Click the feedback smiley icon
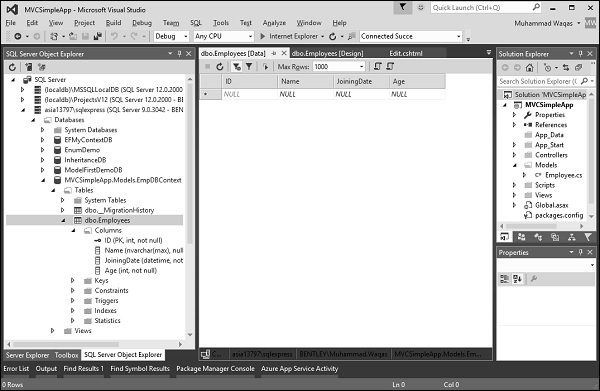The height and width of the screenshot is (391, 600). tap(421, 7)
